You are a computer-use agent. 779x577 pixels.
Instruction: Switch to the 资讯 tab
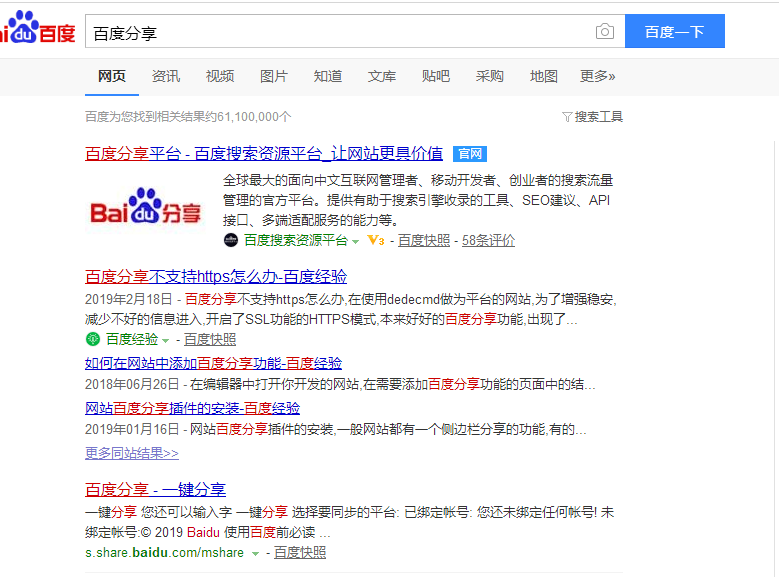pyautogui.click(x=166, y=76)
